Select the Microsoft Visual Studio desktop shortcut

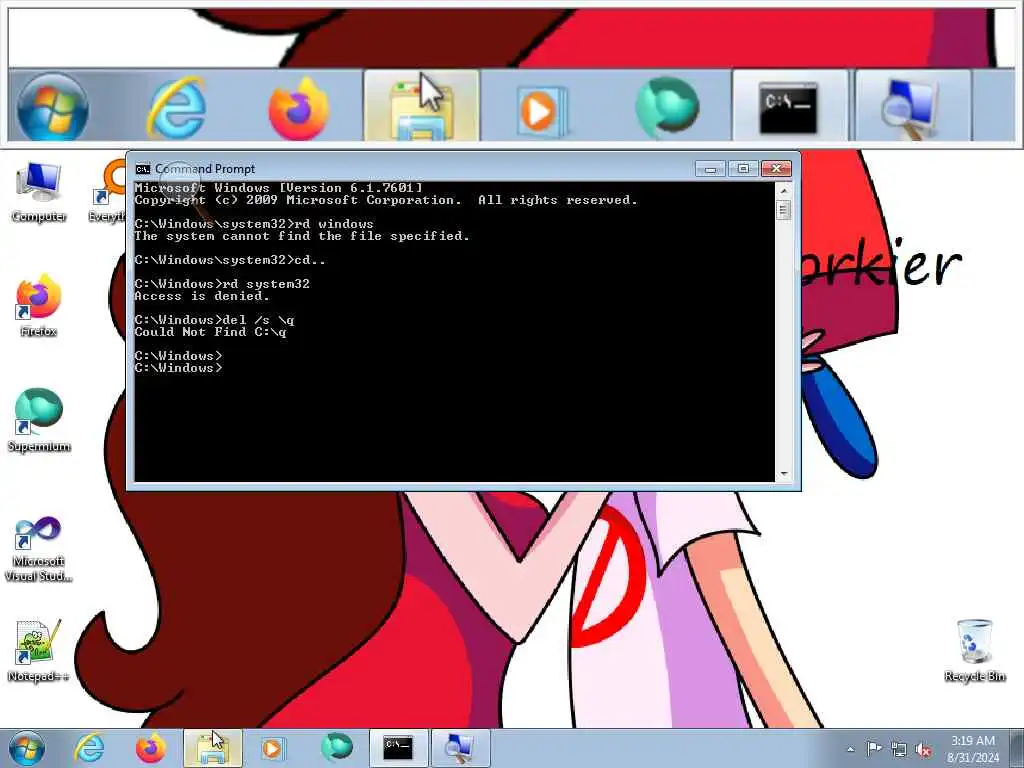click(39, 550)
